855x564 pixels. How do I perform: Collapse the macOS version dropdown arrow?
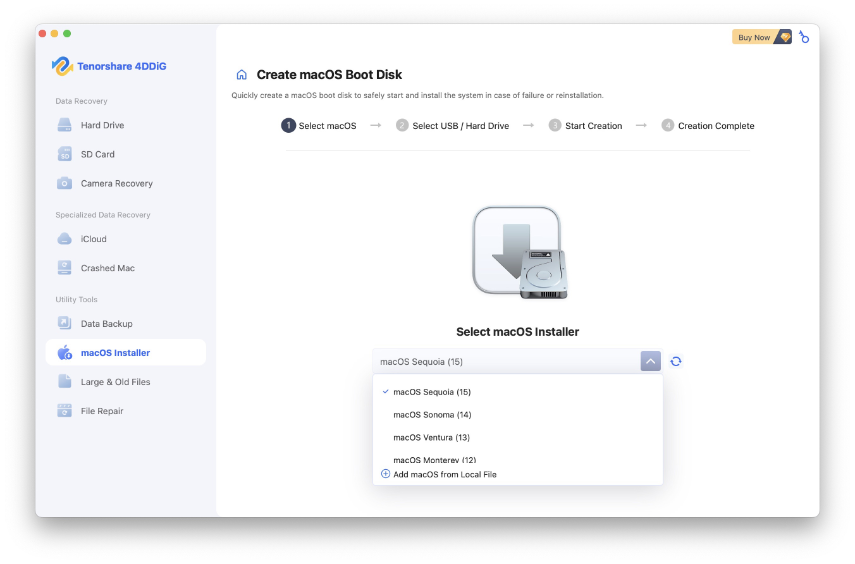[x=651, y=361]
